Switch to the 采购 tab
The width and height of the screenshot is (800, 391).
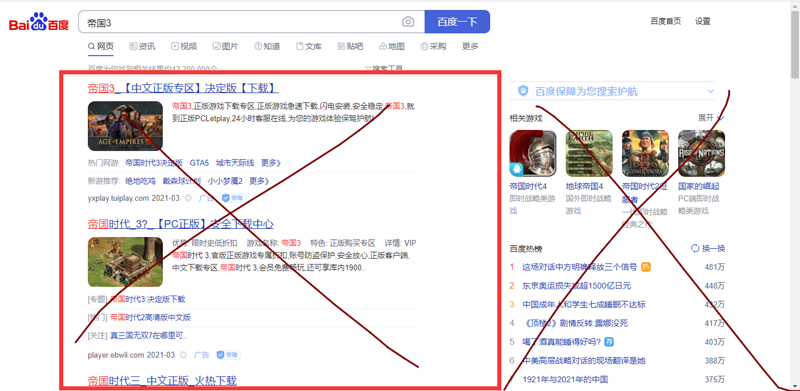pos(433,46)
